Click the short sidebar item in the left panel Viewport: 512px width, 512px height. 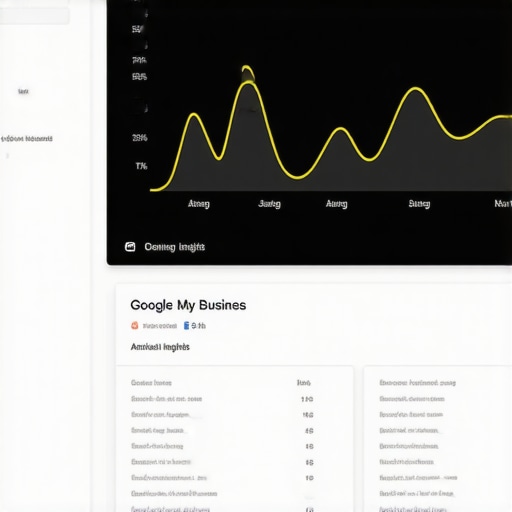23,91
